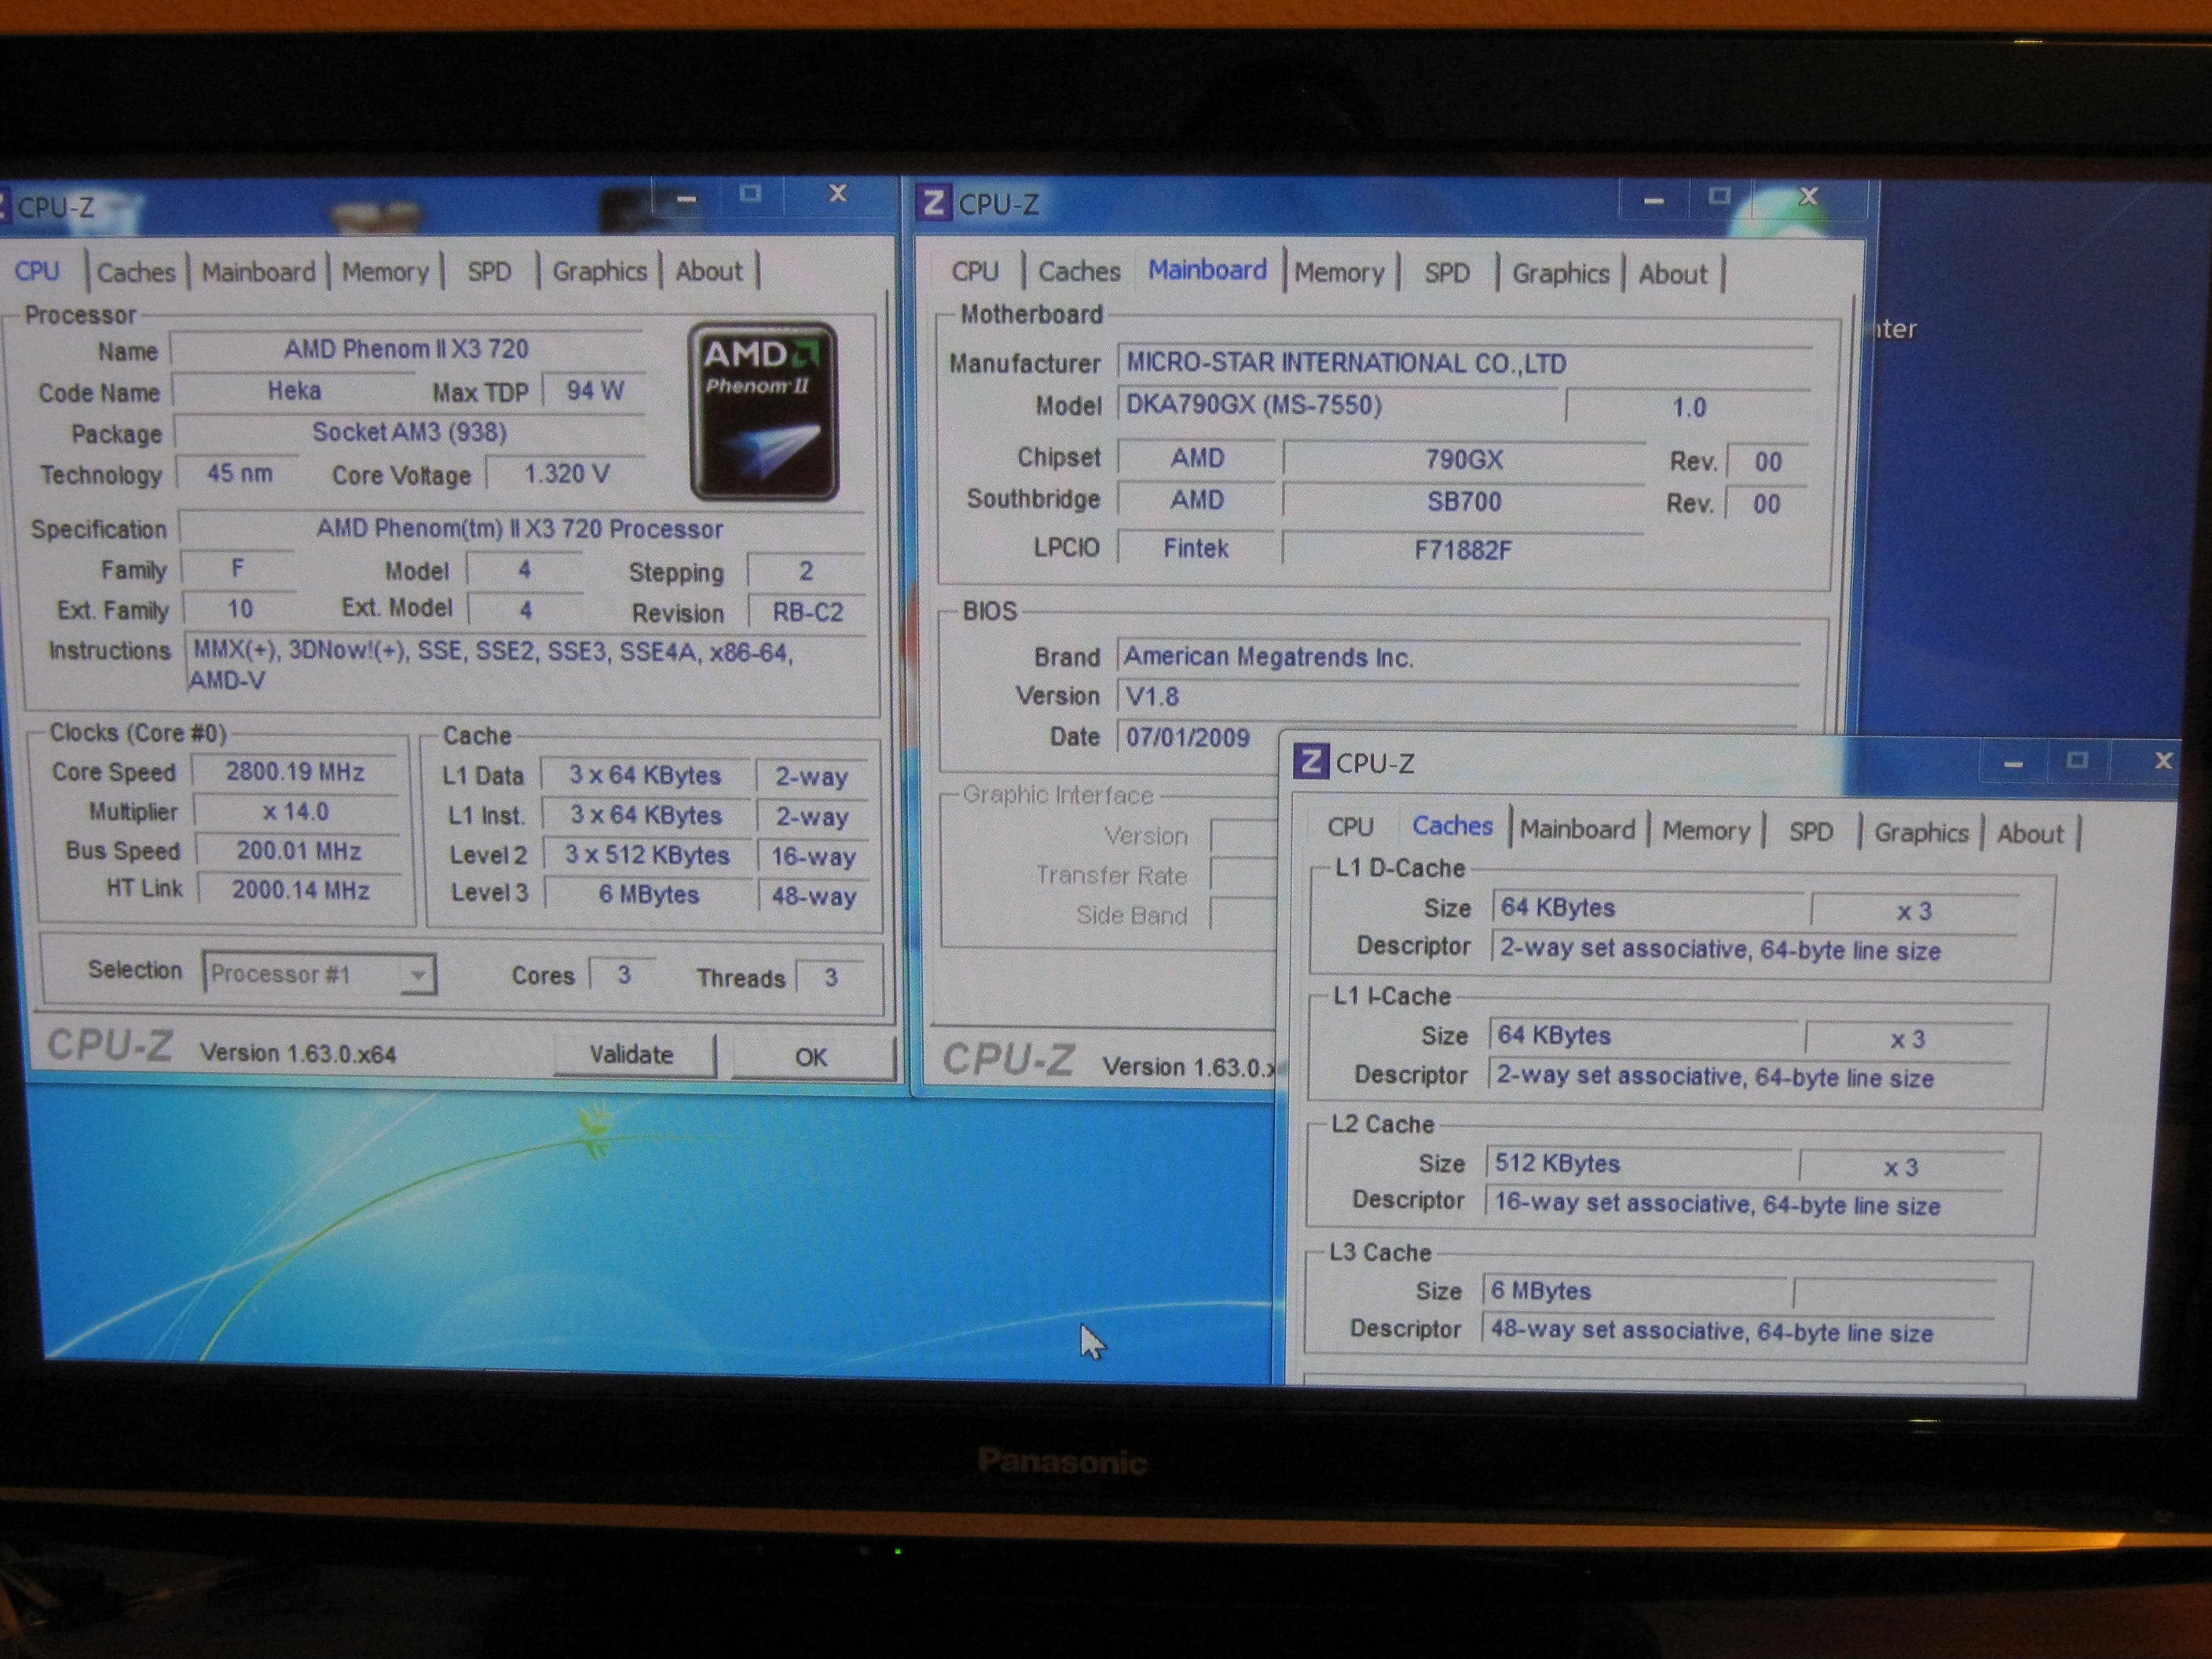Click the L3 Cache size '6 MBytes'
2212x1659 pixels.
1634,1291
